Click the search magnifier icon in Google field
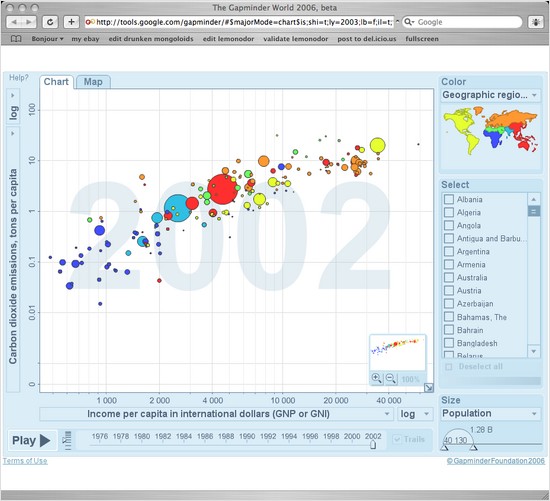 (408, 22)
